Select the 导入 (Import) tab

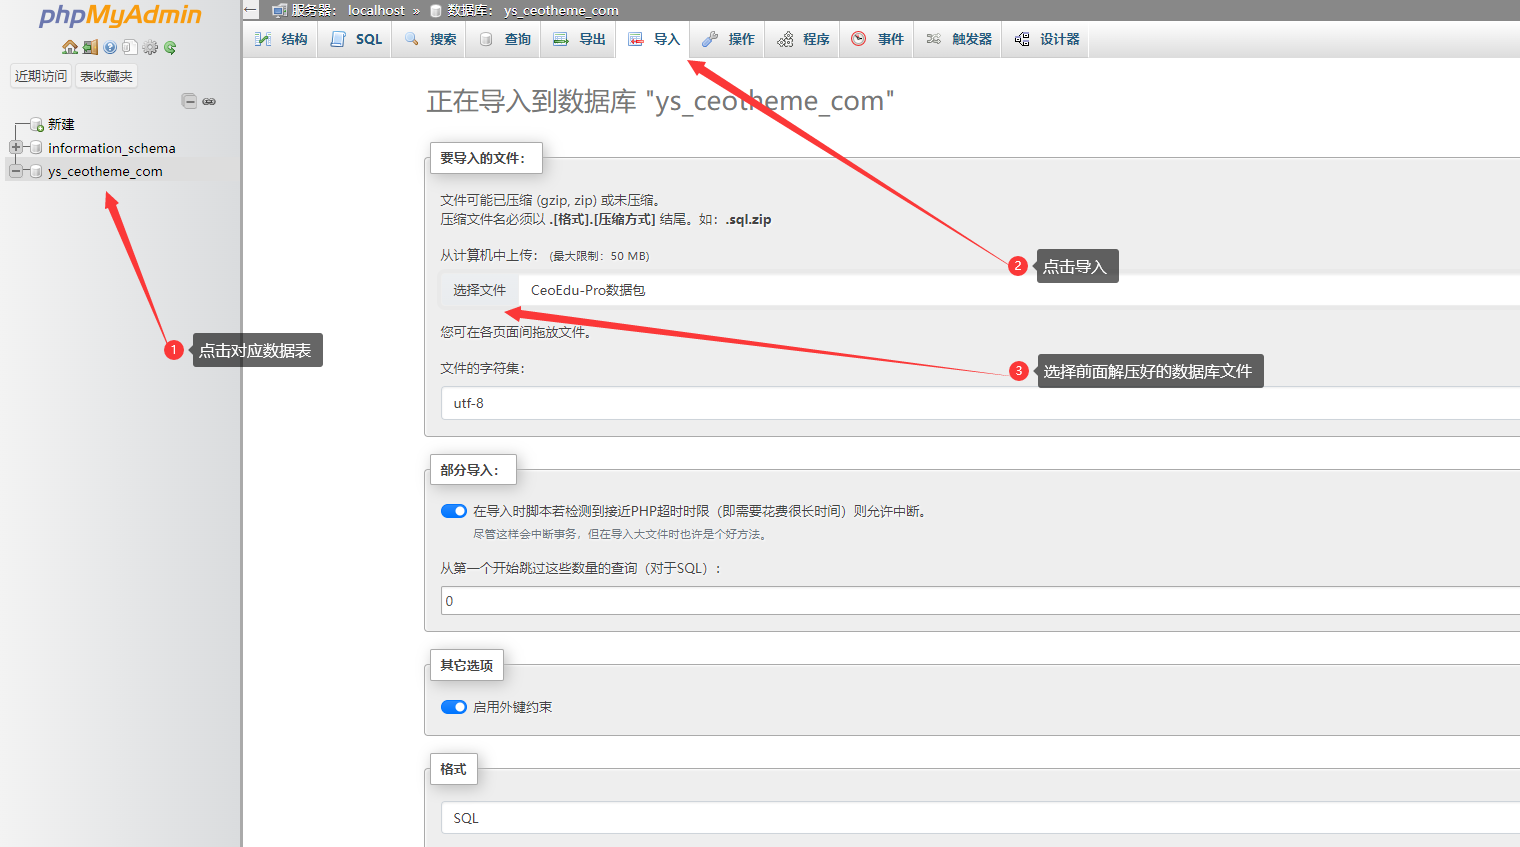654,39
